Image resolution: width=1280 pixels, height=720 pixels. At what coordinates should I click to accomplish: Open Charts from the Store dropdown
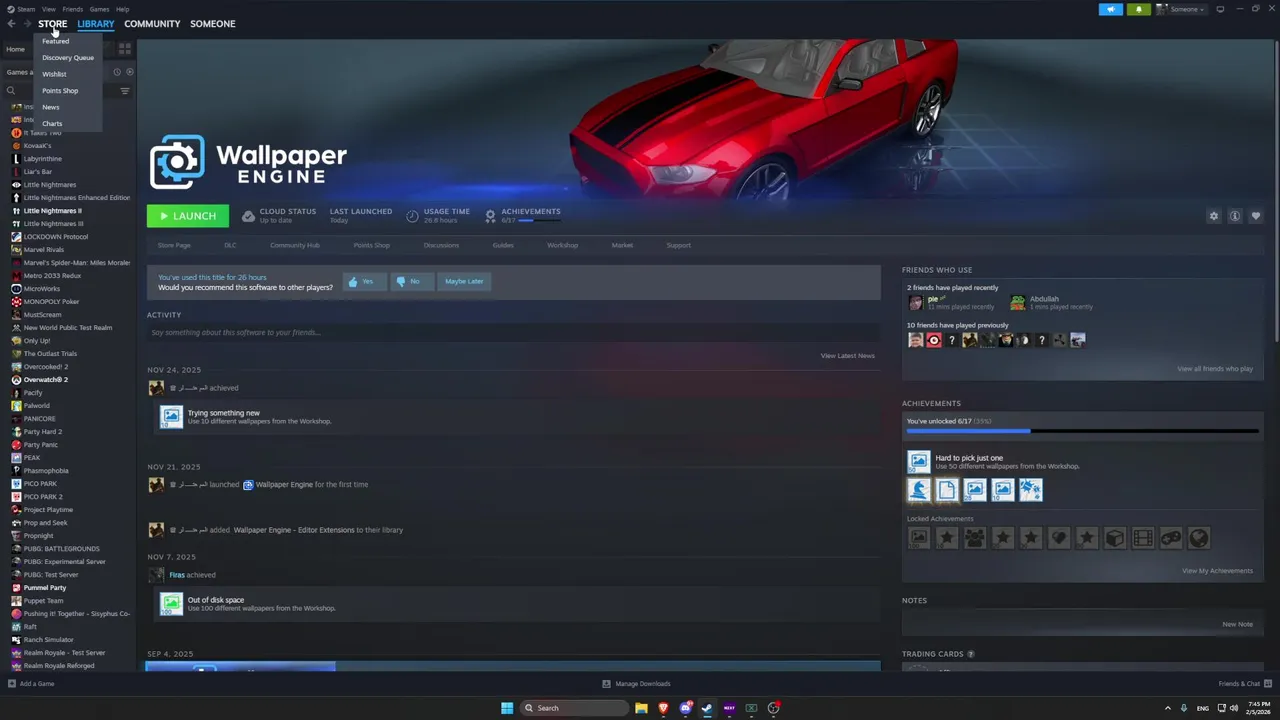coord(52,123)
